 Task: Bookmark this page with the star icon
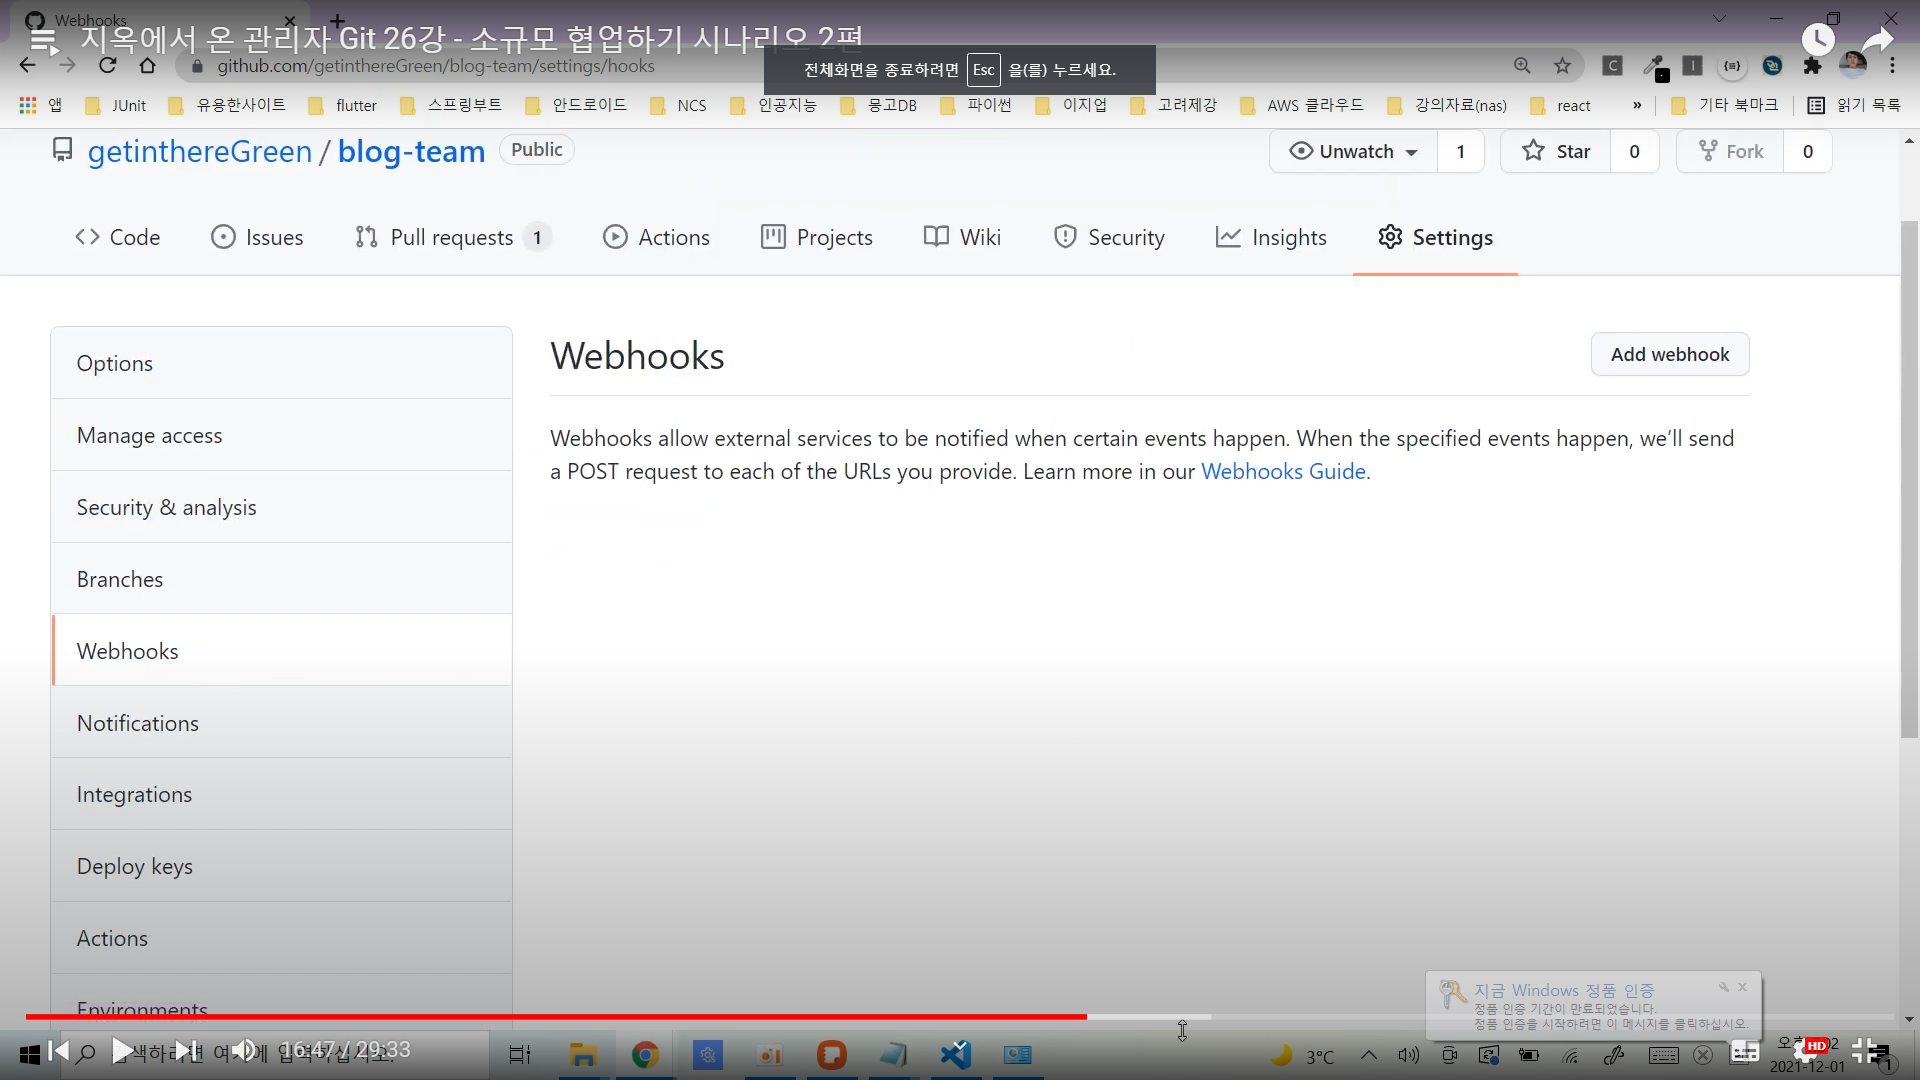pyautogui.click(x=1562, y=66)
